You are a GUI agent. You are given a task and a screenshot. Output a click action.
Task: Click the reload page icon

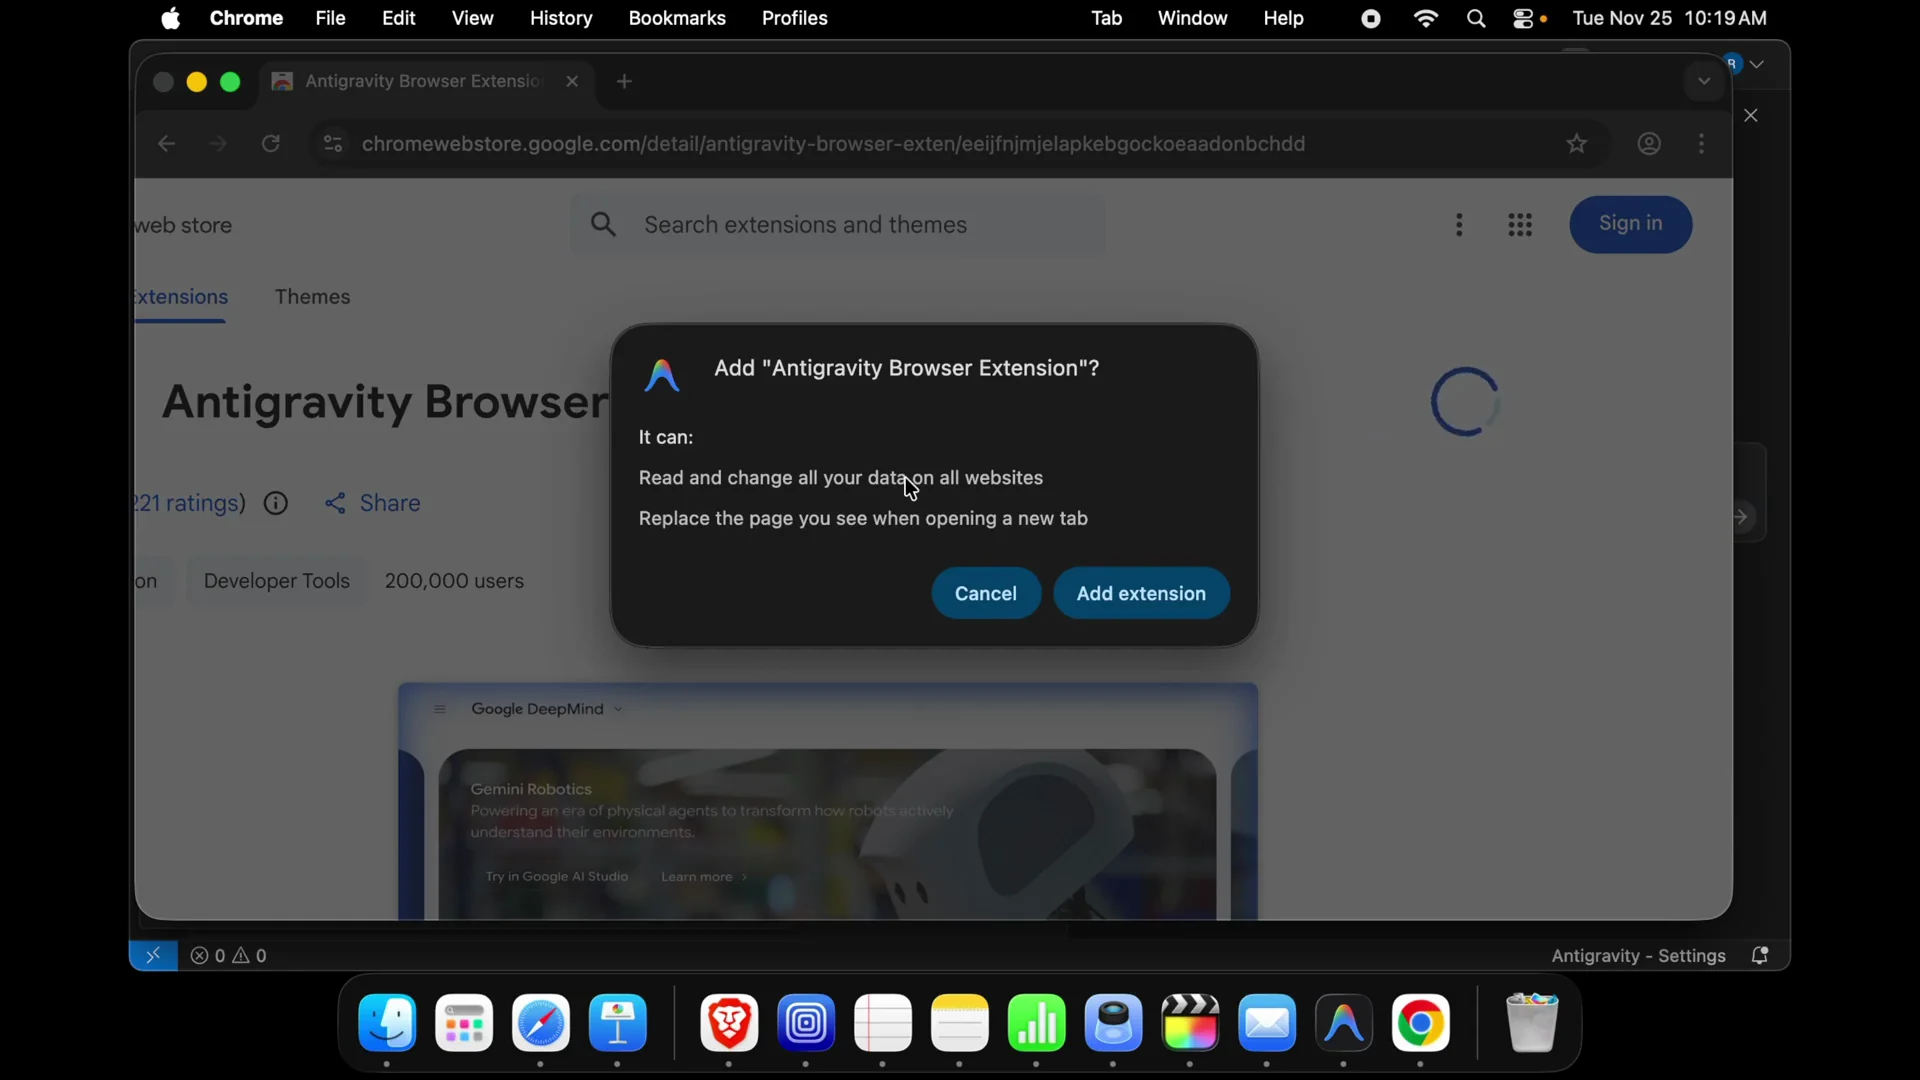pyautogui.click(x=271, y=144)
